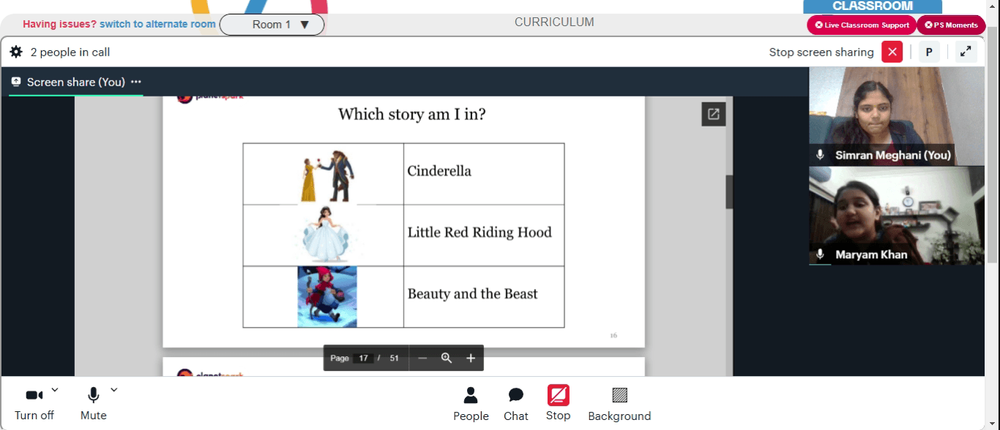Click total page count 51
The height and width of the screenshot is (430, 1000).
pyautogui.click(x=394, y=358)
